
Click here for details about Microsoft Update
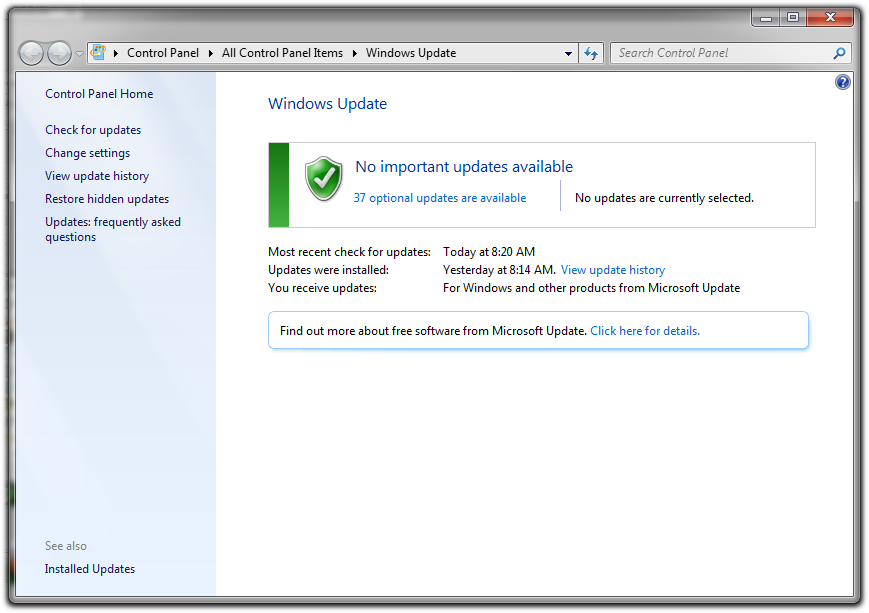[645, 331]
